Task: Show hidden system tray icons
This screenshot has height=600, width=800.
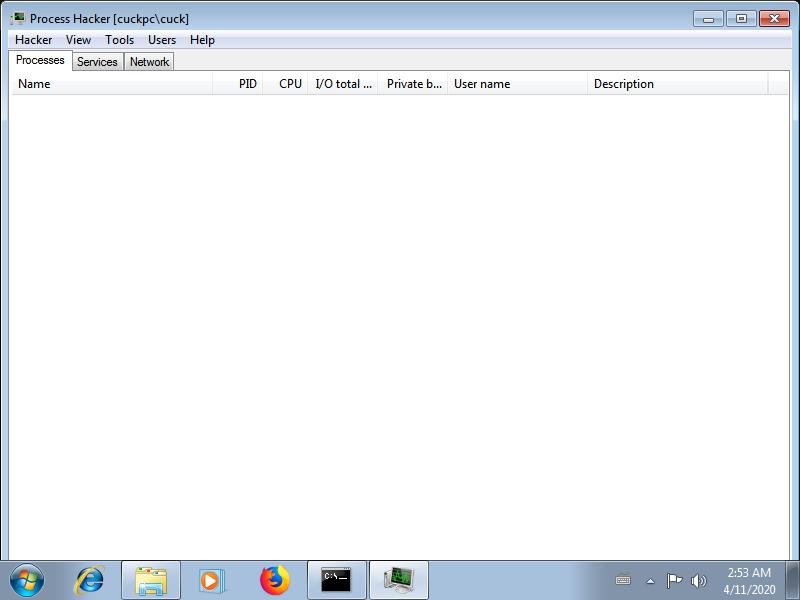Action: (651, 581)
